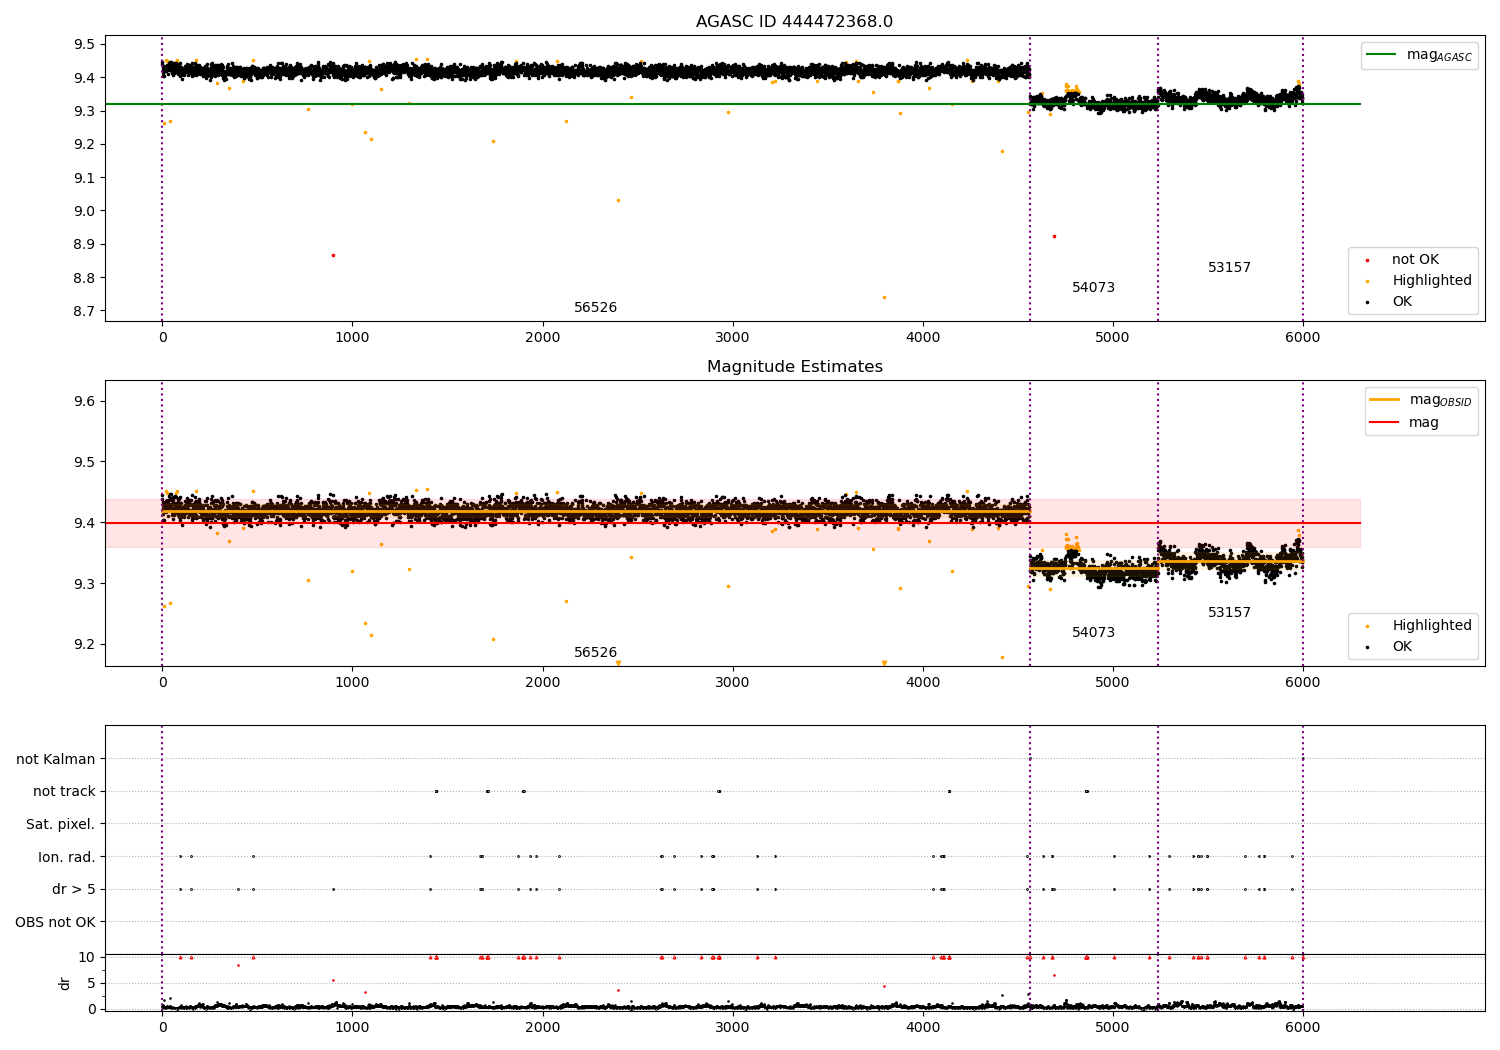Click the orange highlighted outlier near 8.74 magnitude

884,297
